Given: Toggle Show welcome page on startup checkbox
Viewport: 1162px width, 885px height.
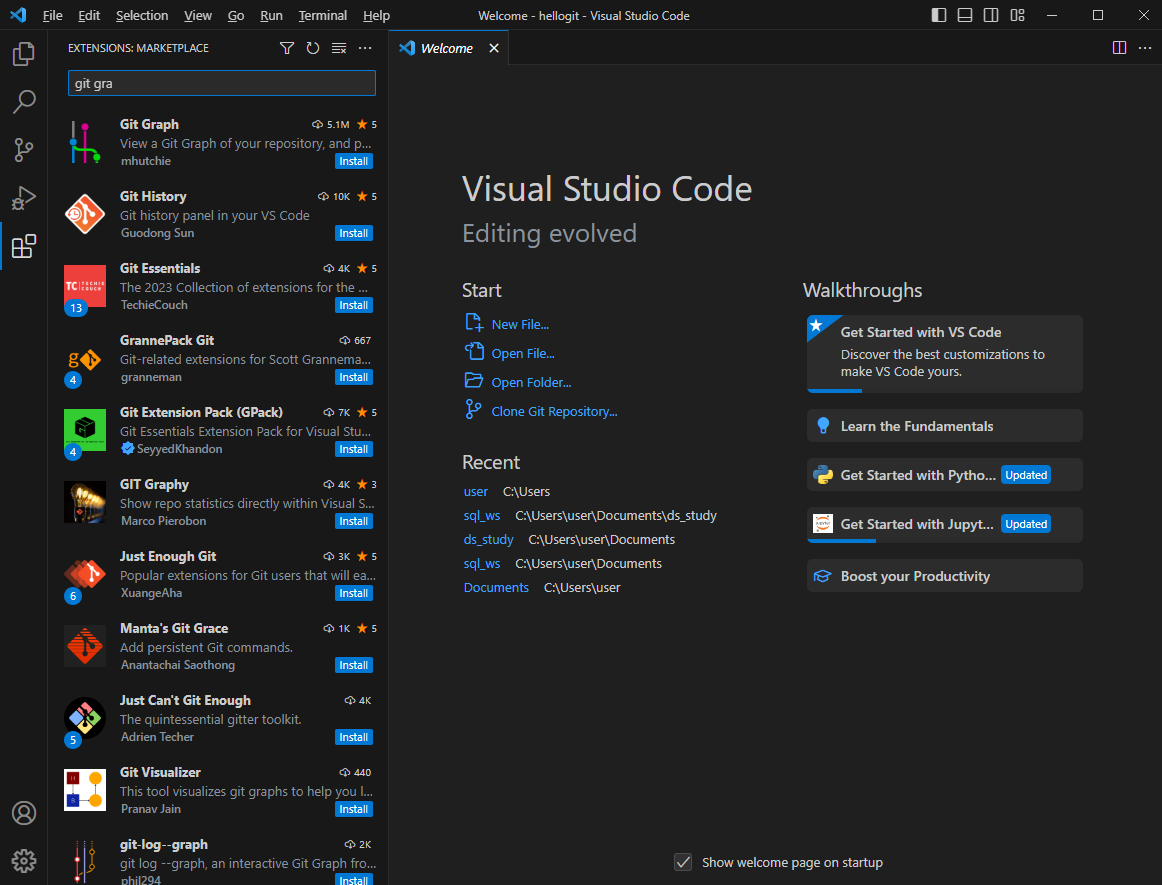Looking at the screenshot, I should pos(683,862).
